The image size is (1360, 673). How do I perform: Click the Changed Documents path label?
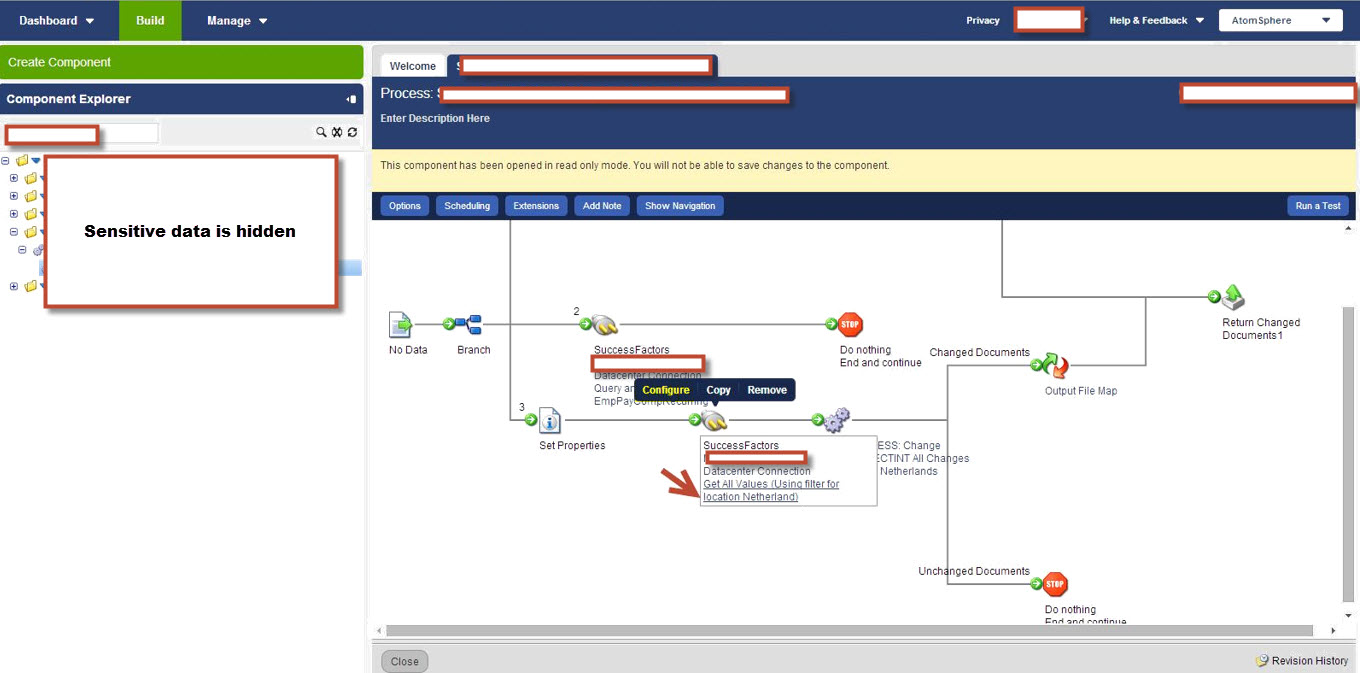coord(980,352)
